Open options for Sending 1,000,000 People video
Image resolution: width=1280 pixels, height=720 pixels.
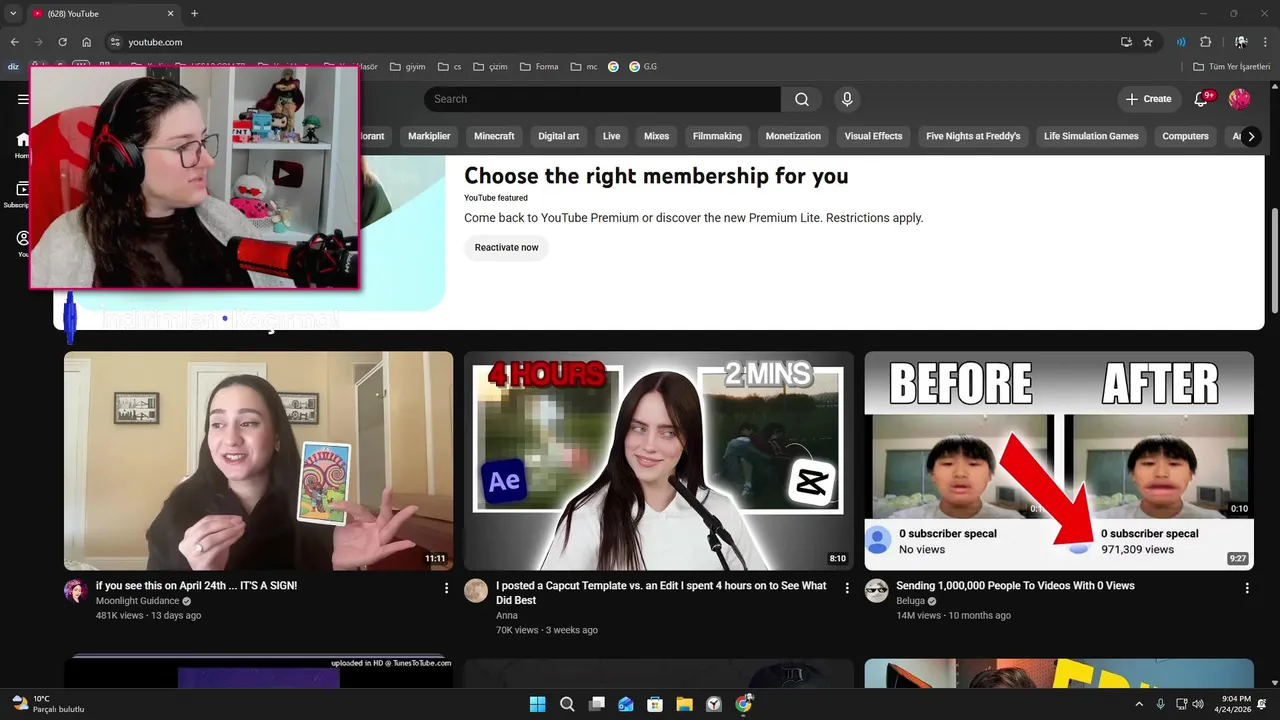point(1247,588)
